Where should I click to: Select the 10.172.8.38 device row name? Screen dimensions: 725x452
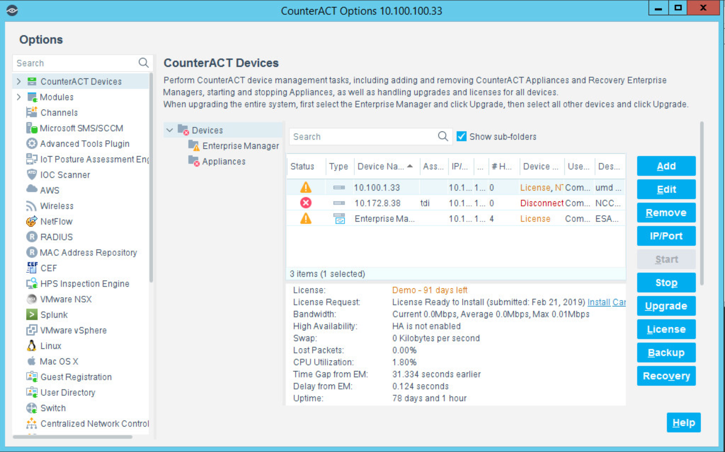tap(377, 203)
